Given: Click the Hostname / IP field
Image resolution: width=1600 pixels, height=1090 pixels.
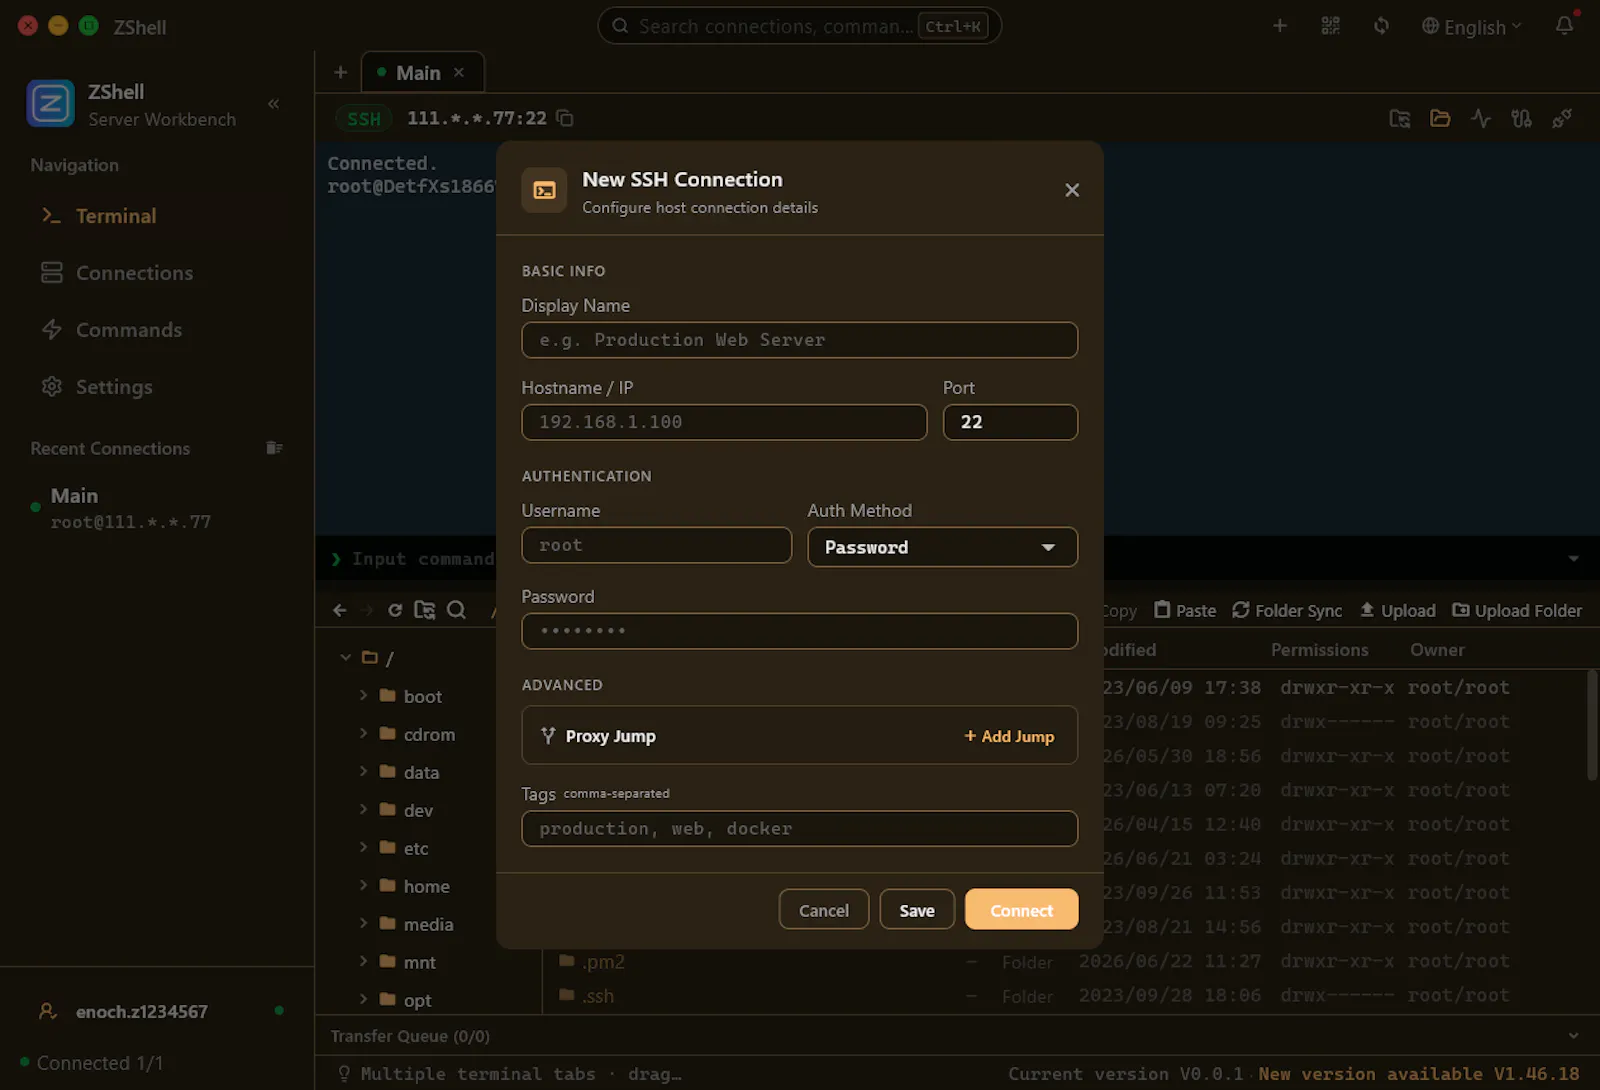Looking at the screenshot, I should (724, 422).
